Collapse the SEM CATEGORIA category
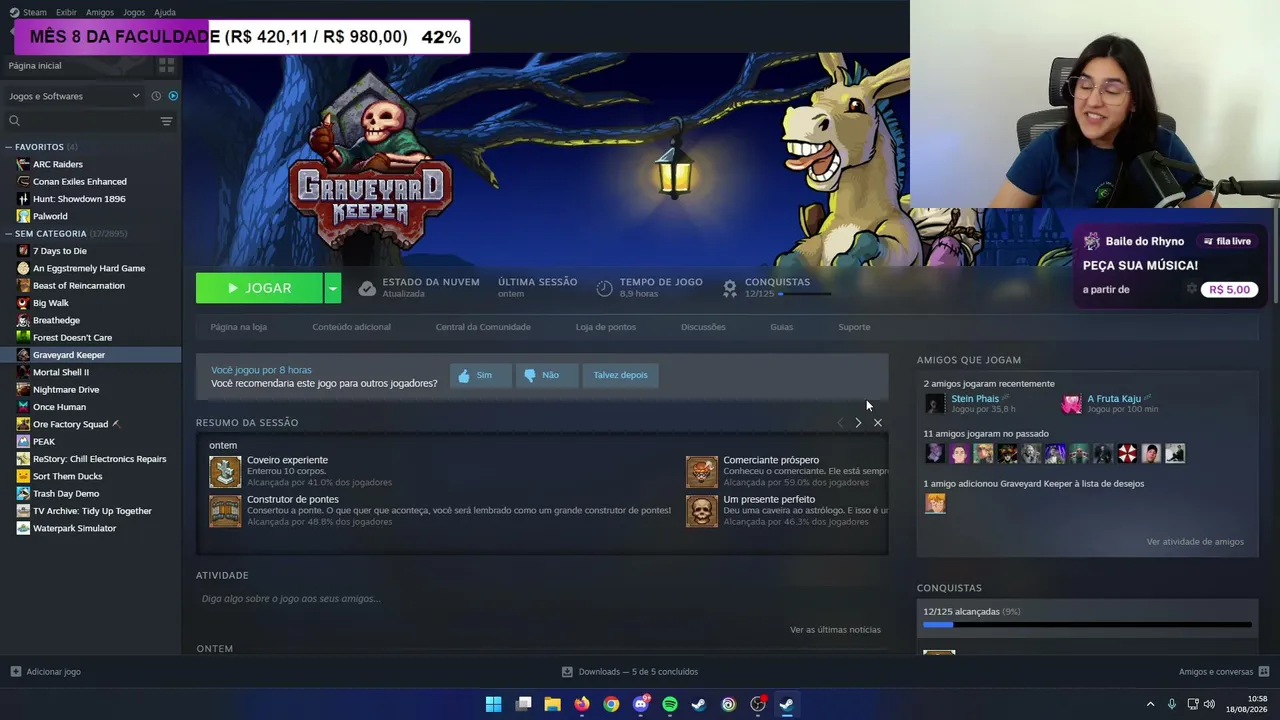Image resolution: width=1280 pixels, height=720 pixels. (x=9, y=234)
